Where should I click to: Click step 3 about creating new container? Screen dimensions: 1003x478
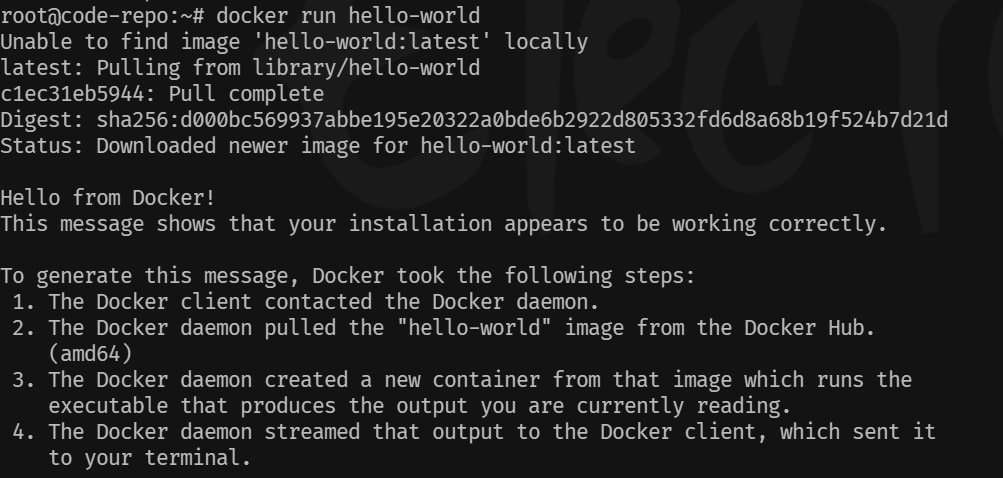tap(462, 380)
